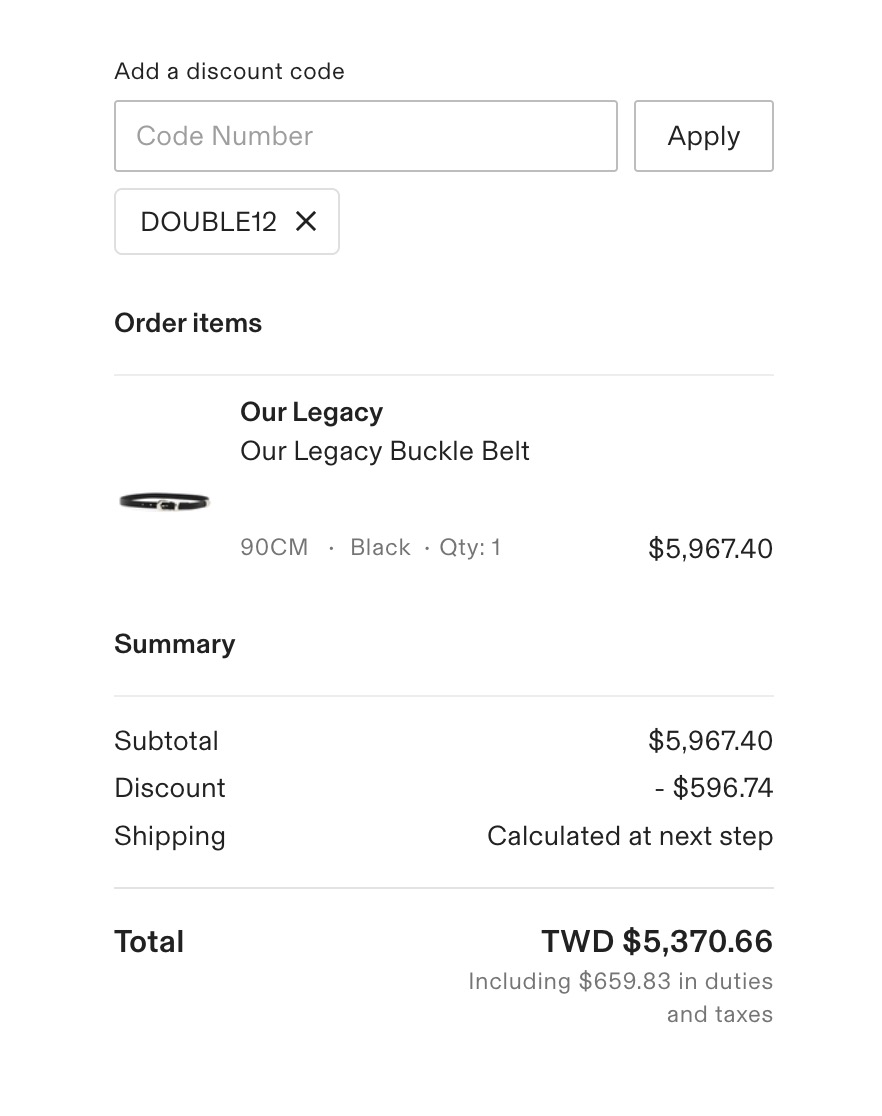The width and height of the screenshot is (882, 1116).
Task: Open the Our Legacy Buckle Belt title
Action: [385, 451]
